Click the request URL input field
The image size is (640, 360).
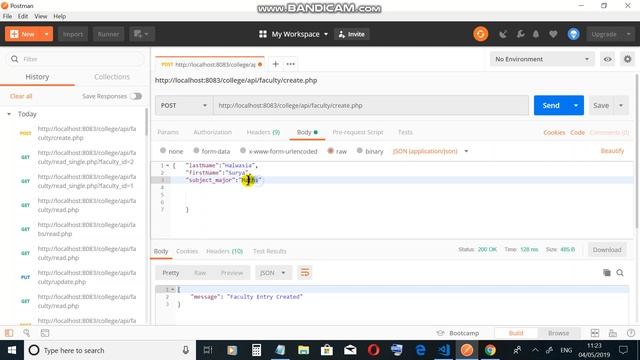tap(371, 105)
